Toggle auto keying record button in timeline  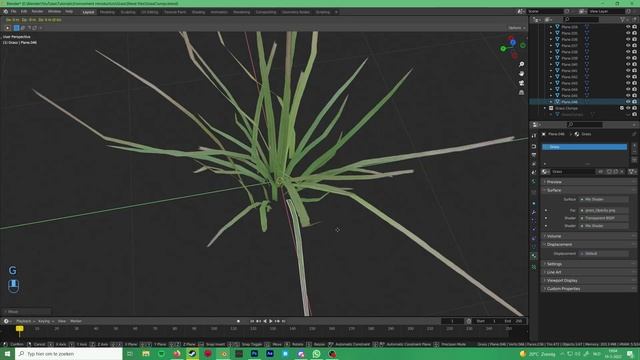coord(238,321)
